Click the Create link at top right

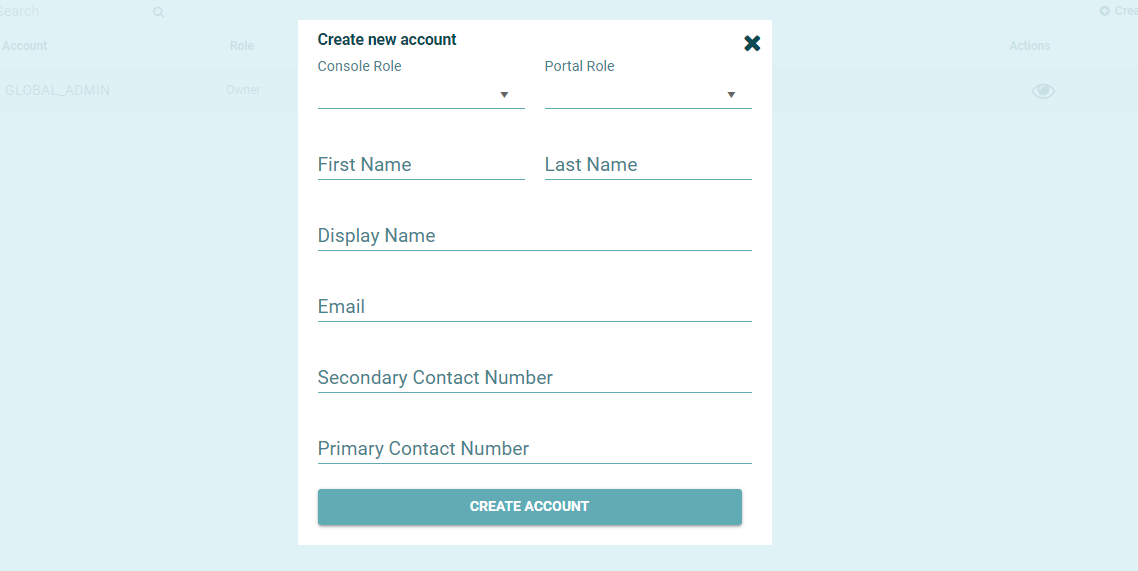coord(1125,11)
